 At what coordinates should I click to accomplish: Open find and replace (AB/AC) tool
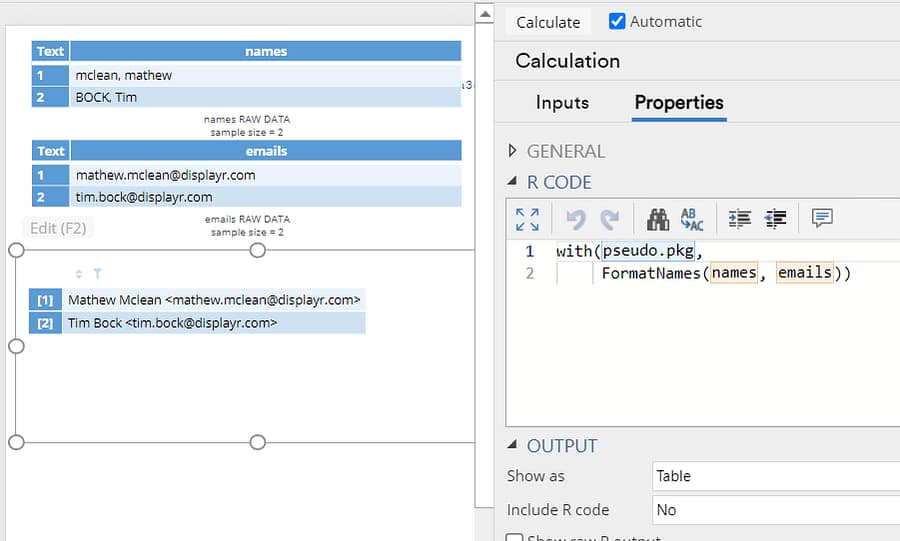[692, 219]
